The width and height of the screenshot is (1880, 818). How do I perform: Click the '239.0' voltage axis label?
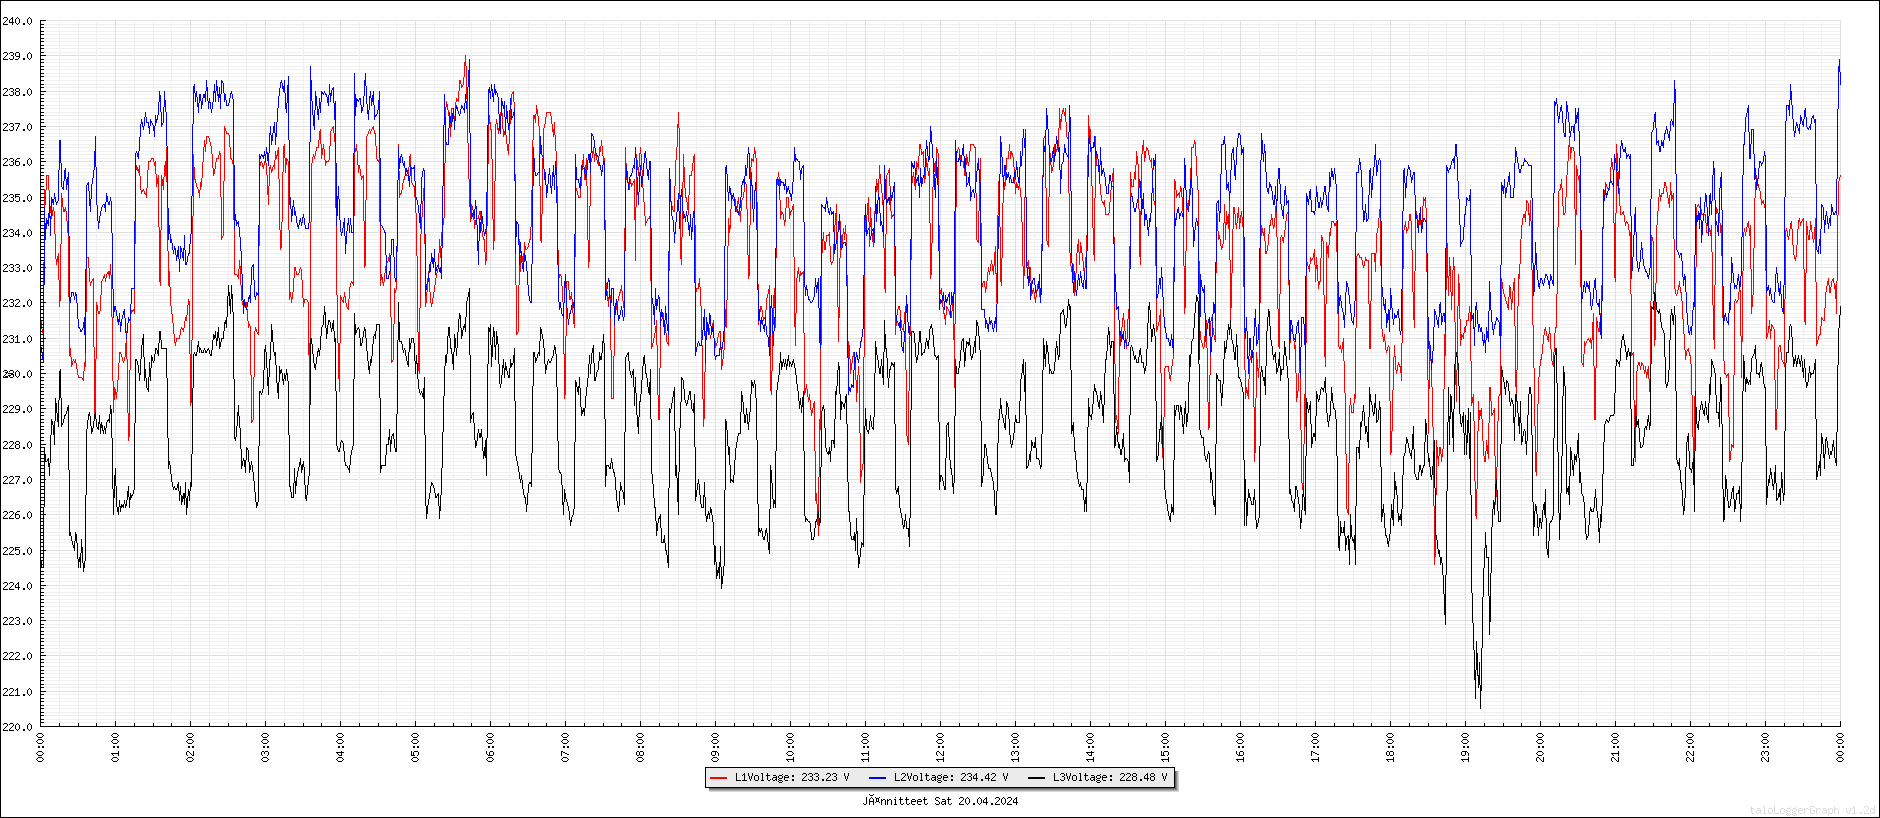tap(17, 57)
